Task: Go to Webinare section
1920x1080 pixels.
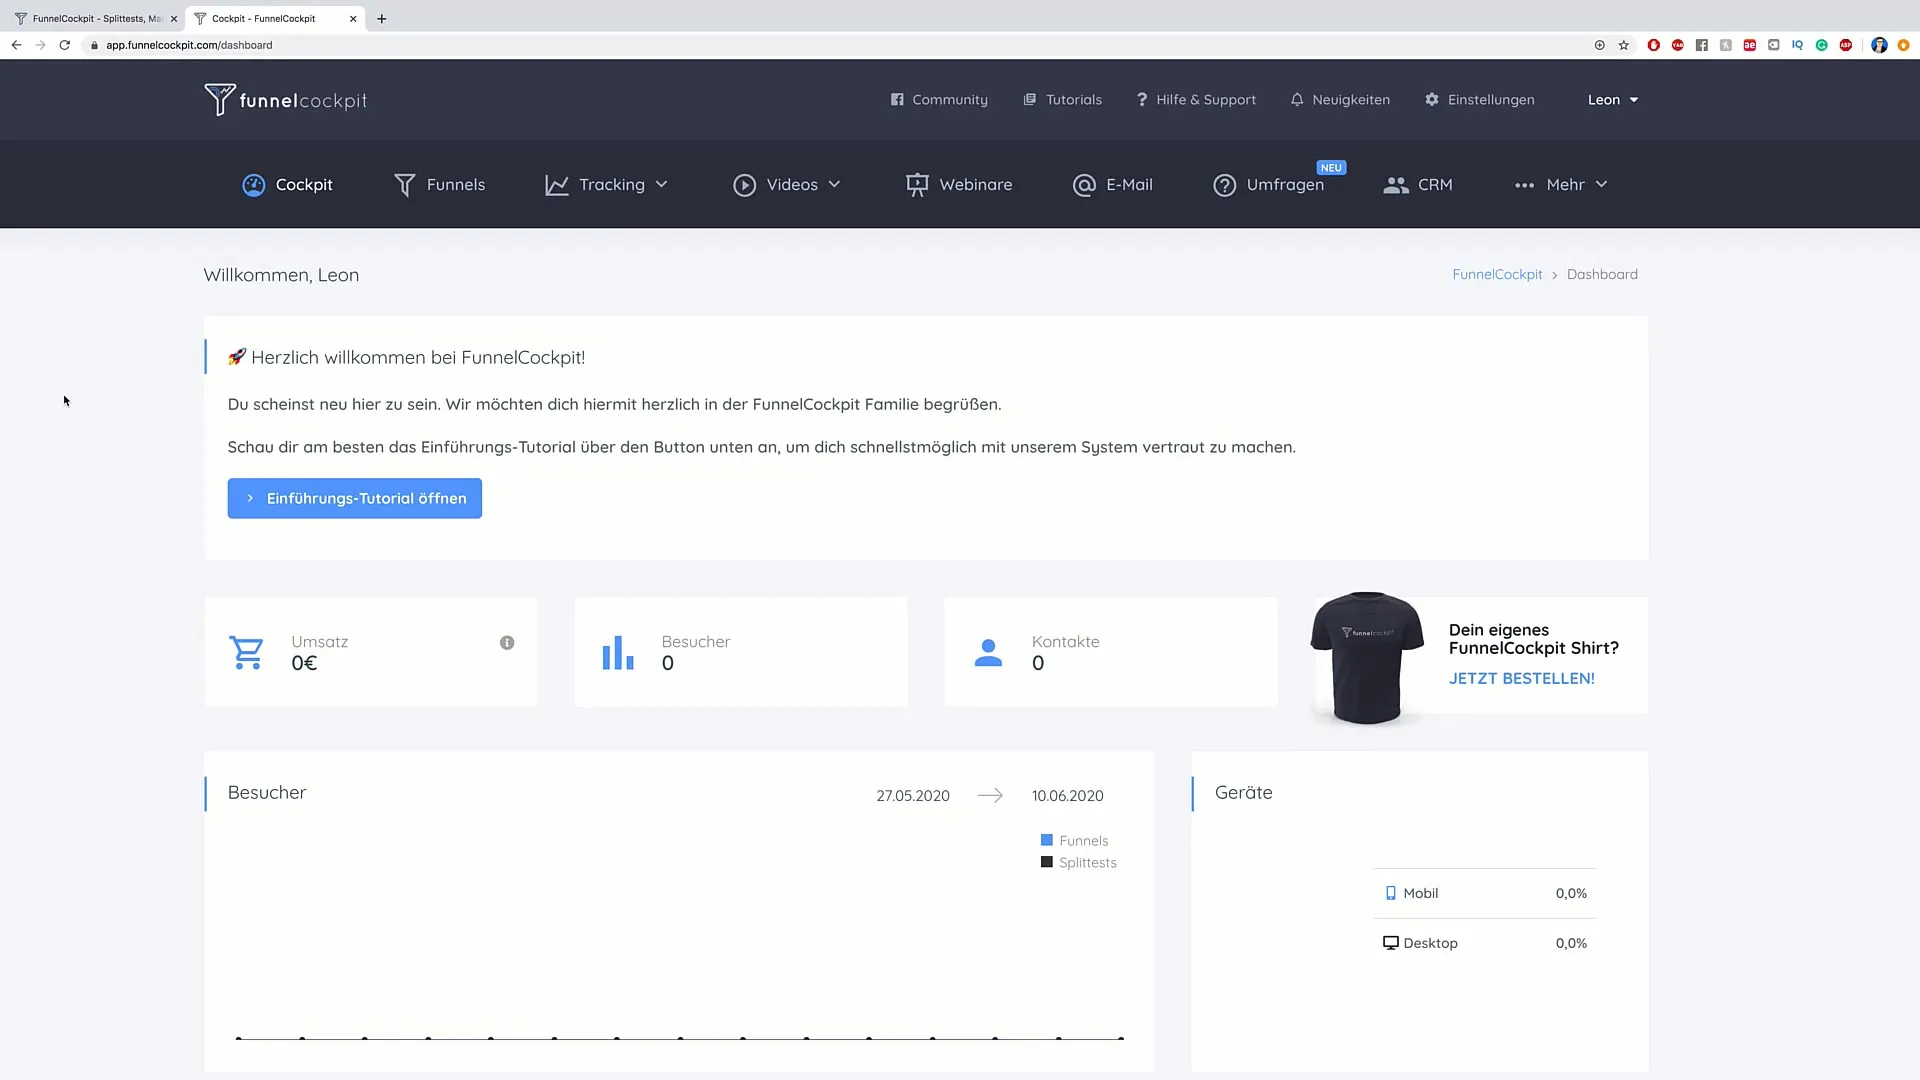Action: 959,185
